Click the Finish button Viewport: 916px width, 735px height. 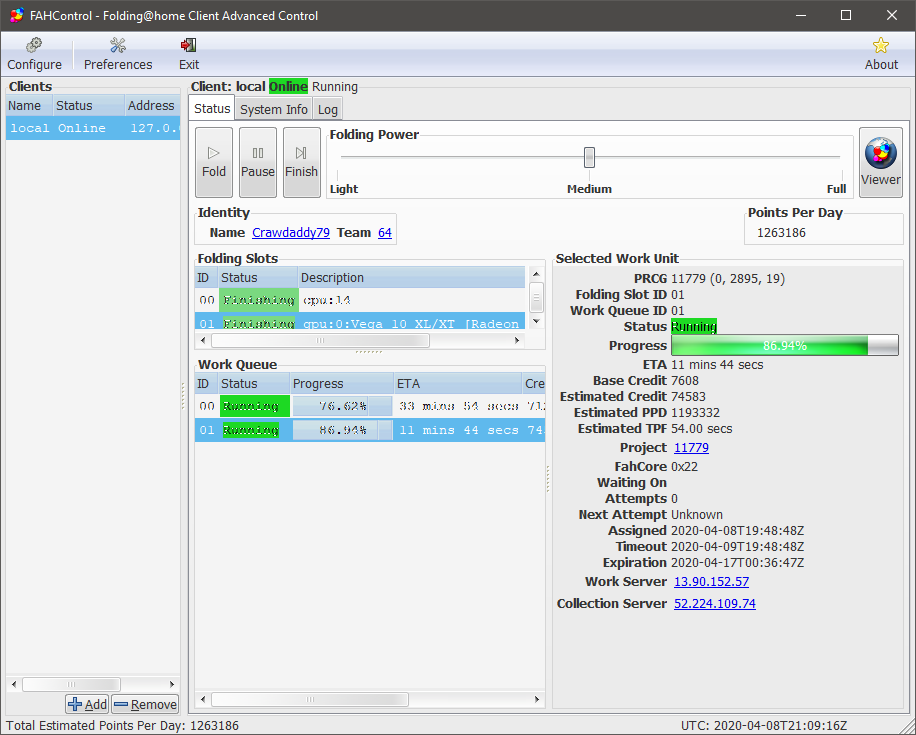[301, 162]
